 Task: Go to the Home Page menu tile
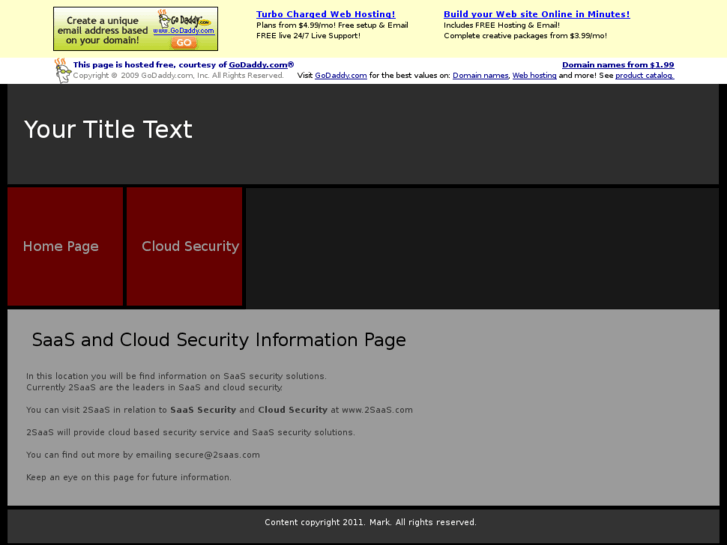click(65, 246)
